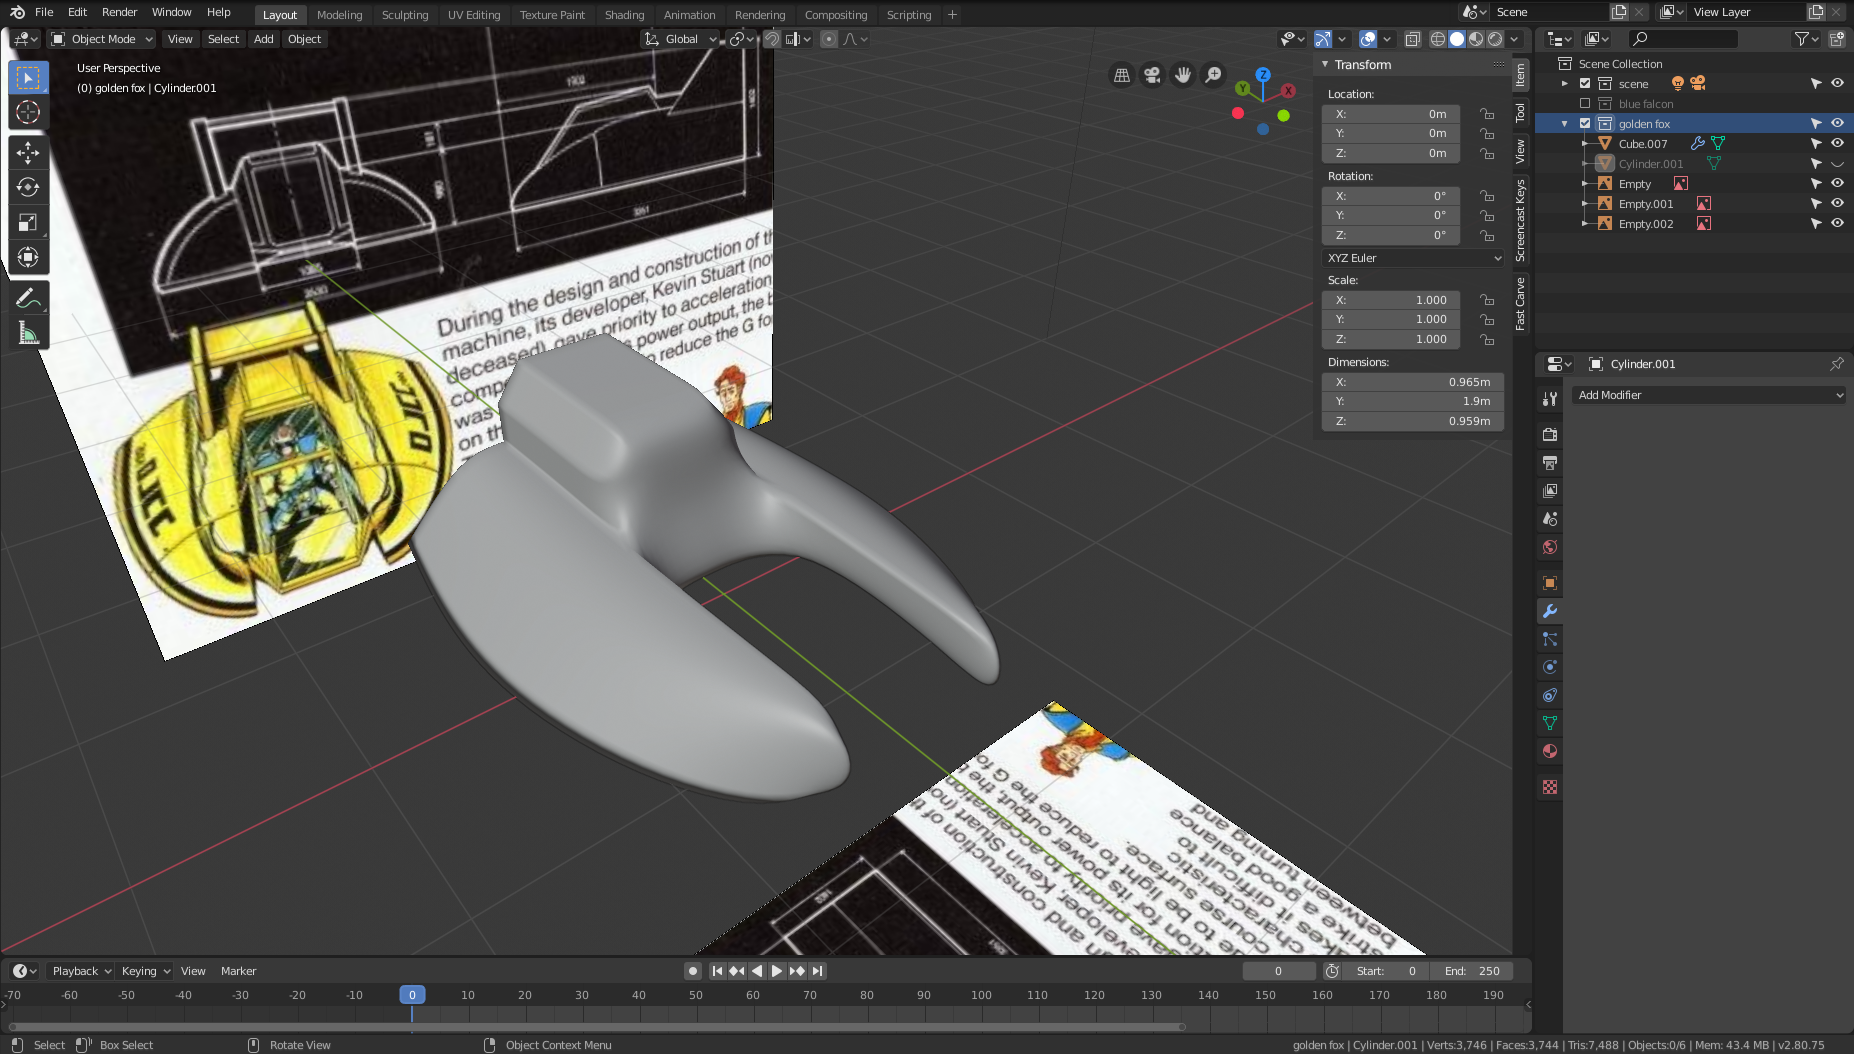The height and width of the screenshot is (1054, 1854).
Task: Expand the scene collection row
Action: (1565, 84)
